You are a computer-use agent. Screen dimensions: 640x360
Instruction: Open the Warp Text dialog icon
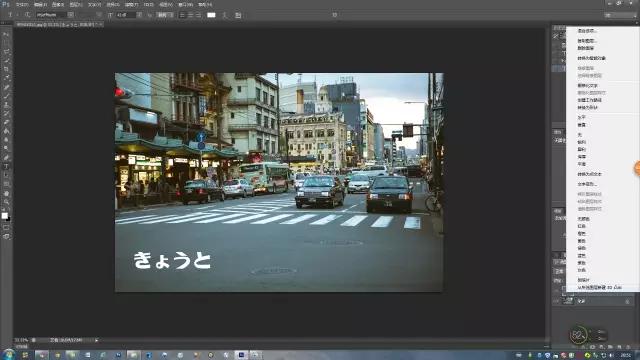click(224, 15)
